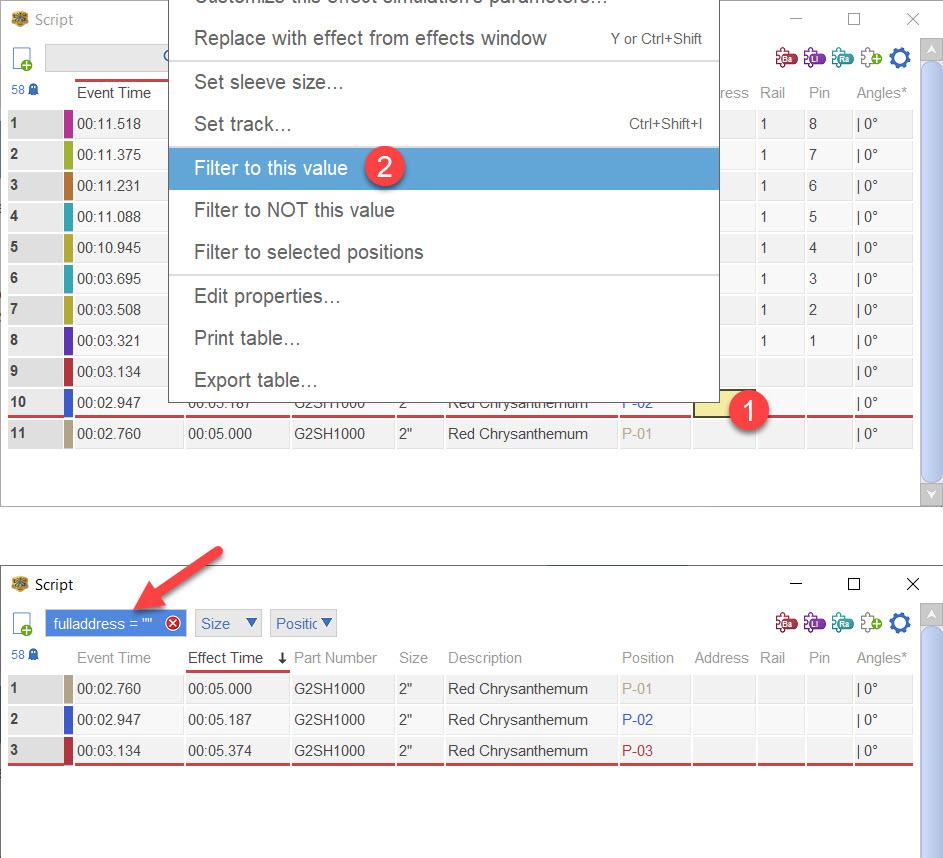Screen dimensions: 943x858
Task: Click the red 'Ba' puzzle icon in filtered window
Action: coord(786,623)
